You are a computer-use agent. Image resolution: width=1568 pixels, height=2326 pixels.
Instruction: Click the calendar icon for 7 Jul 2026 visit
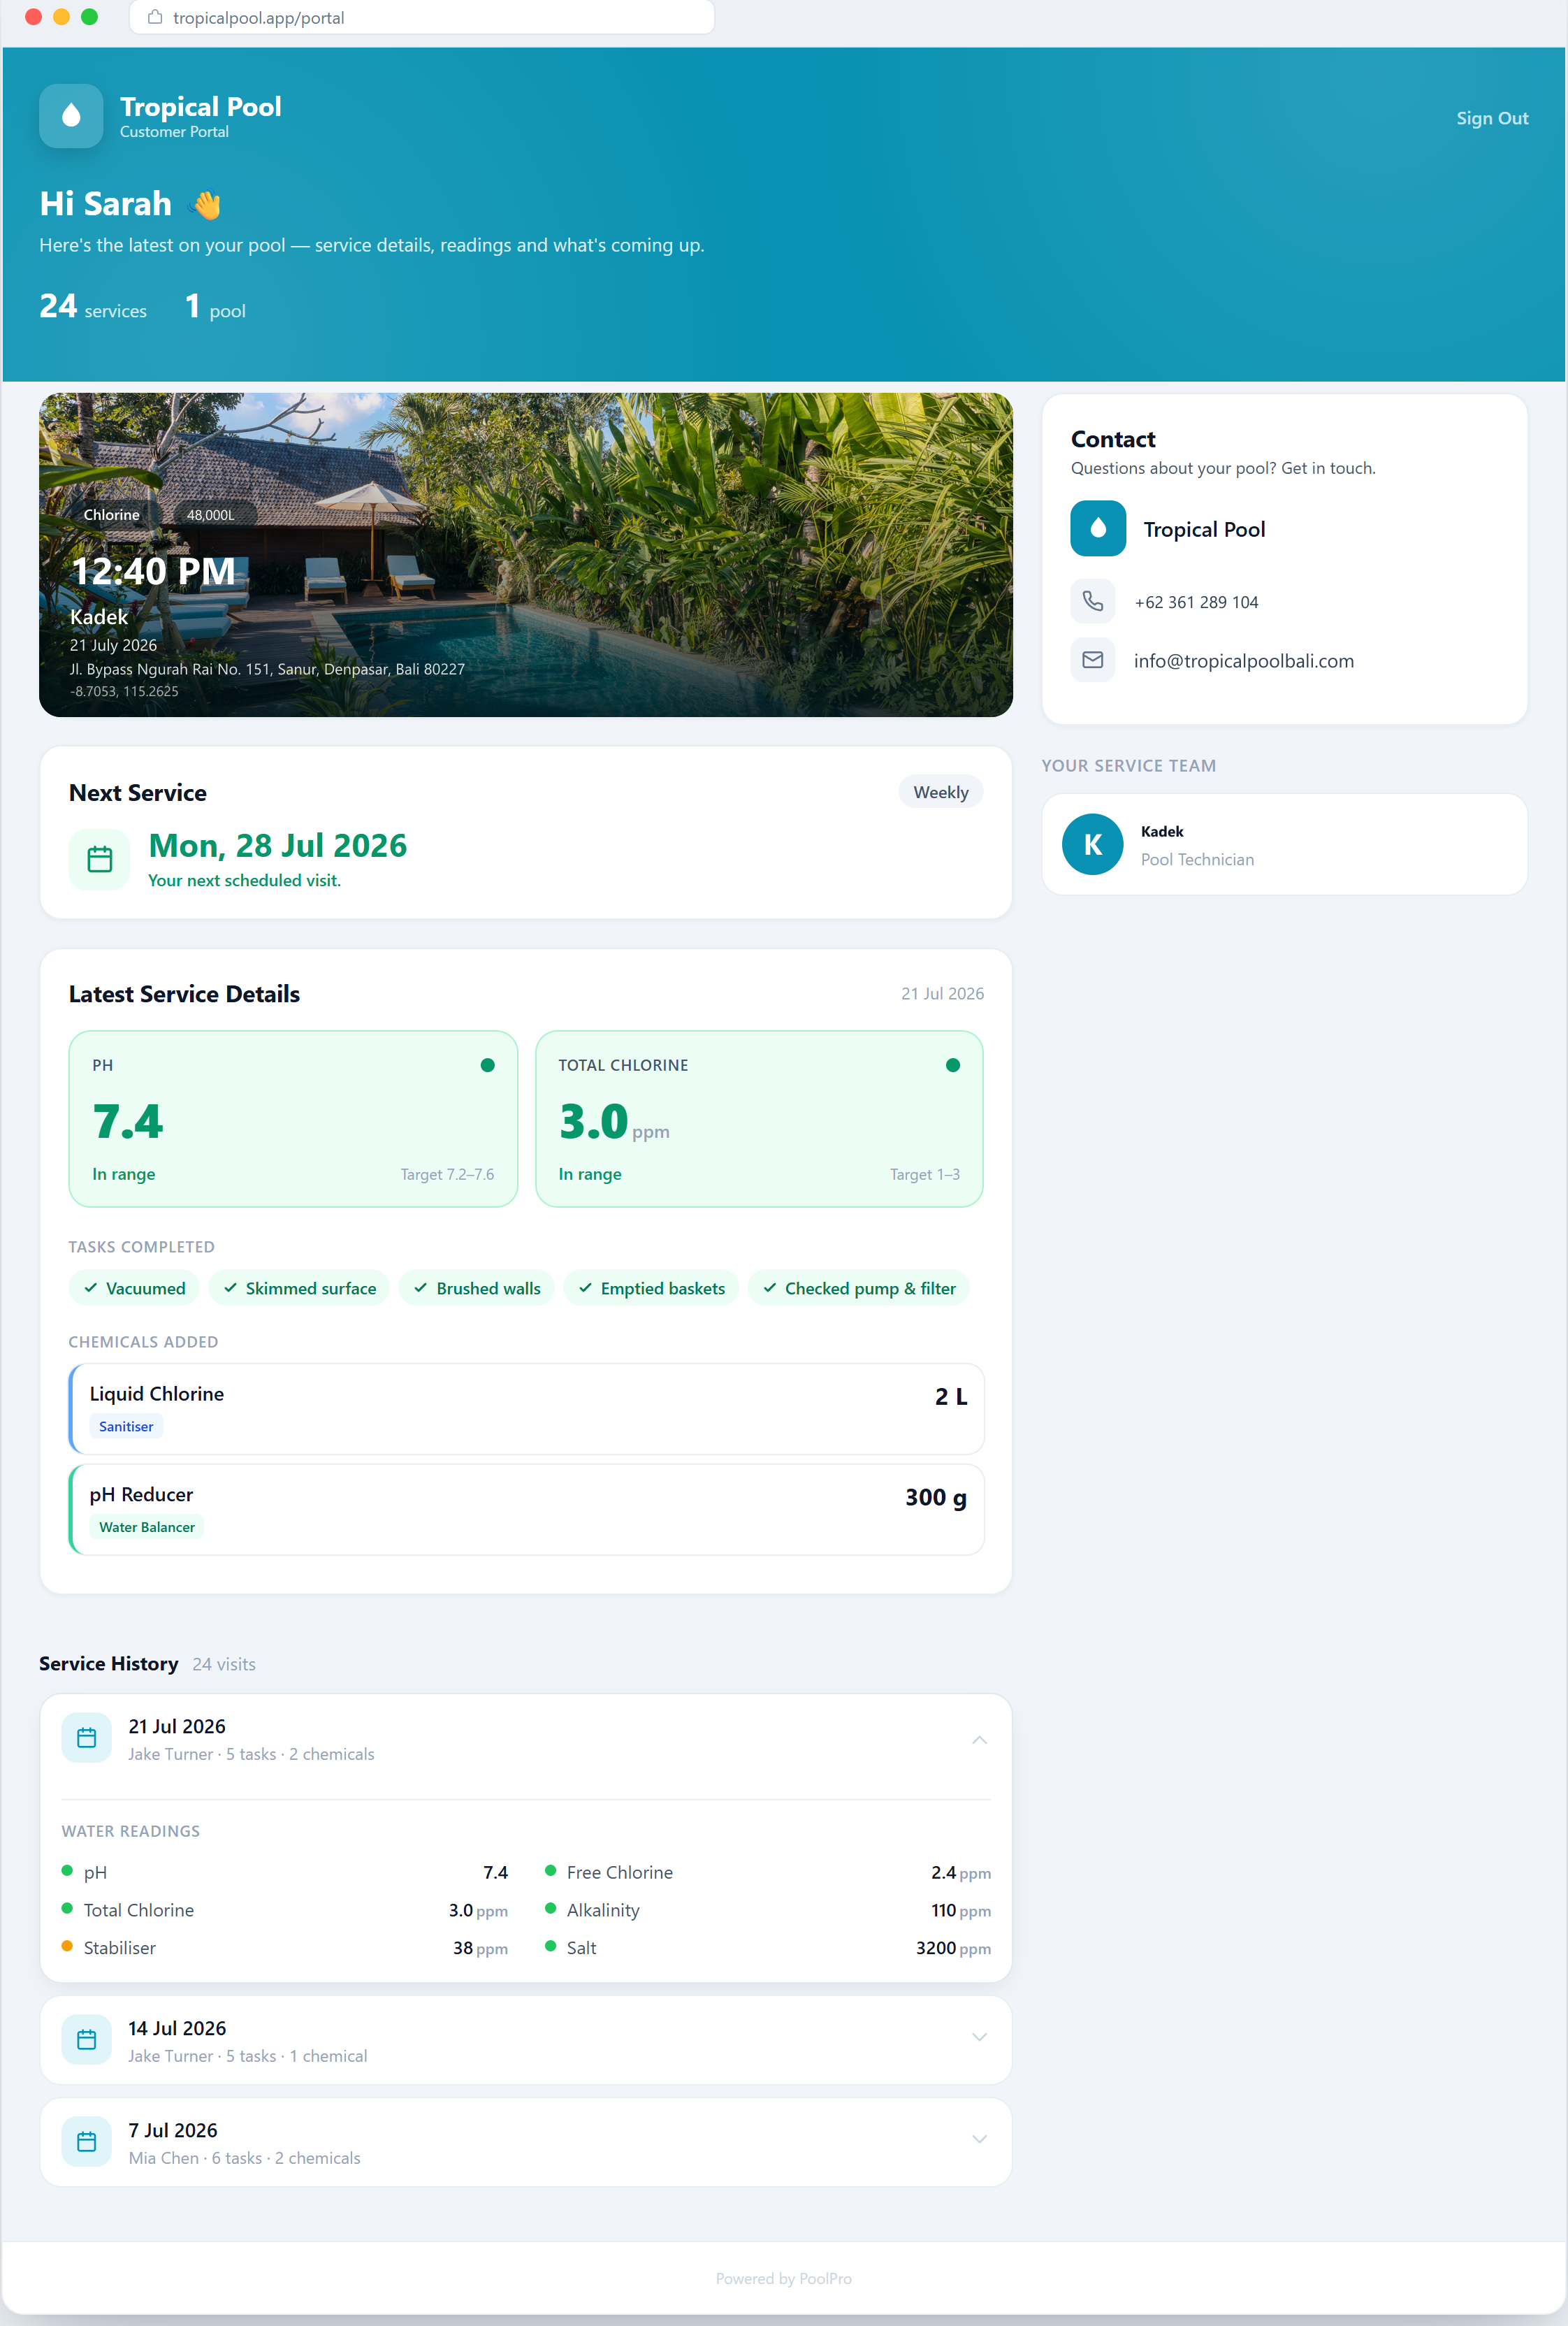point(87,2142)
